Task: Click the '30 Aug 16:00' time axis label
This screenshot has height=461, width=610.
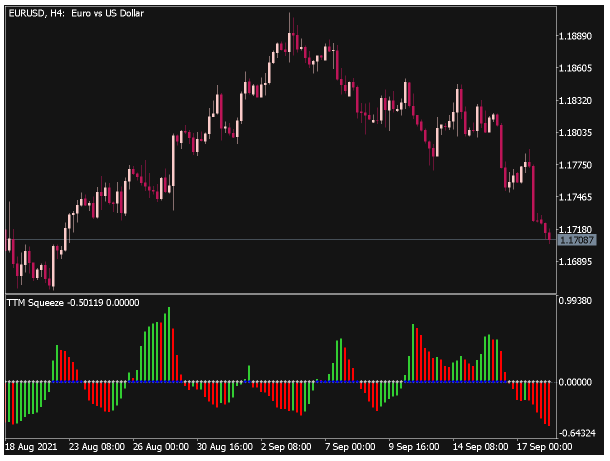Action: [225, 447]
